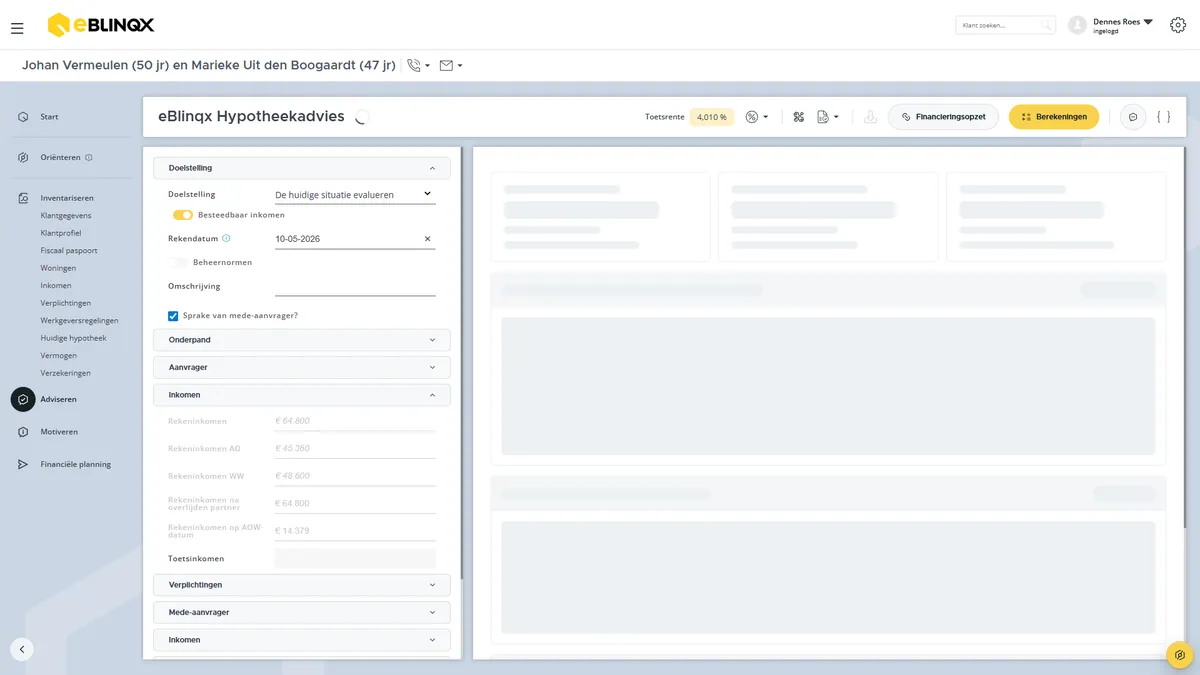The width and height of the screenshot is (1200, 675).
Task: Click the eBlinqx logo
Action: point(101,25)
